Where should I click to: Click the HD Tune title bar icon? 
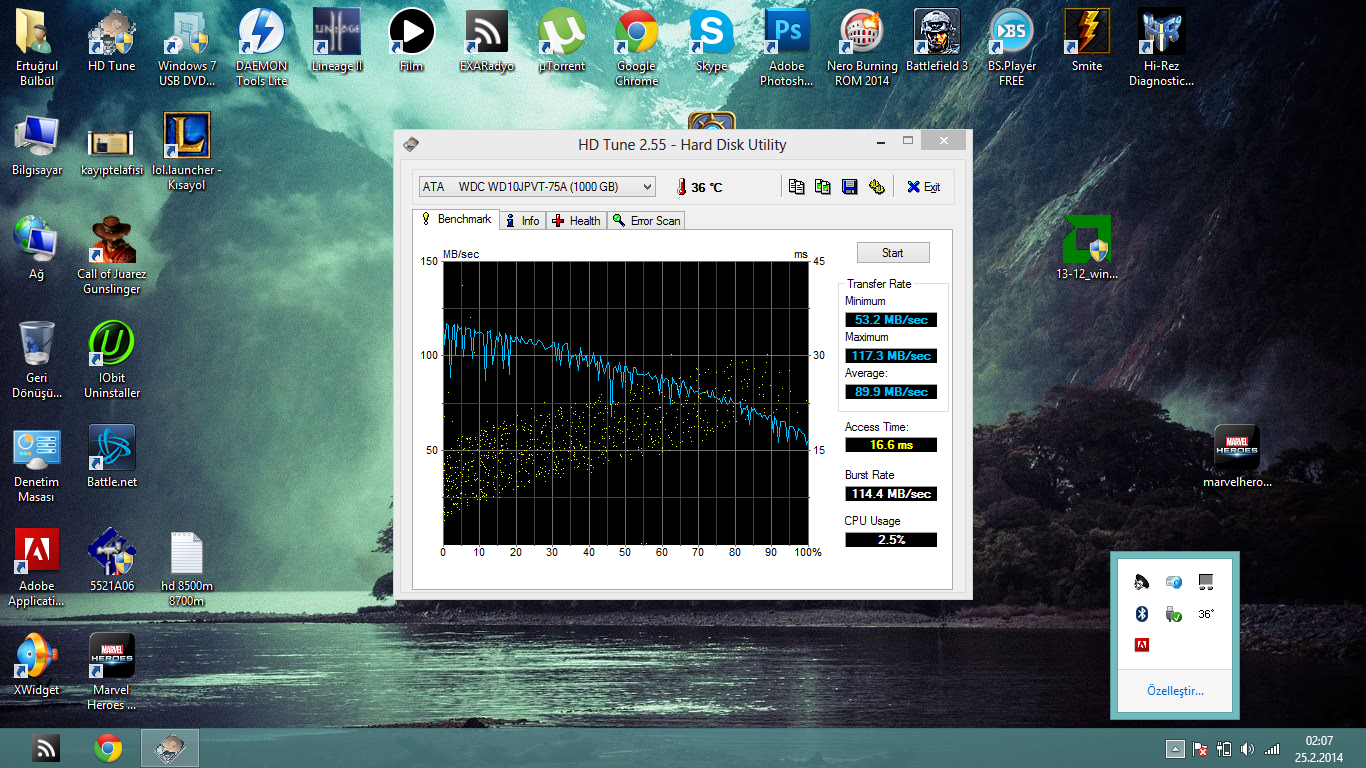click(411, 145)
